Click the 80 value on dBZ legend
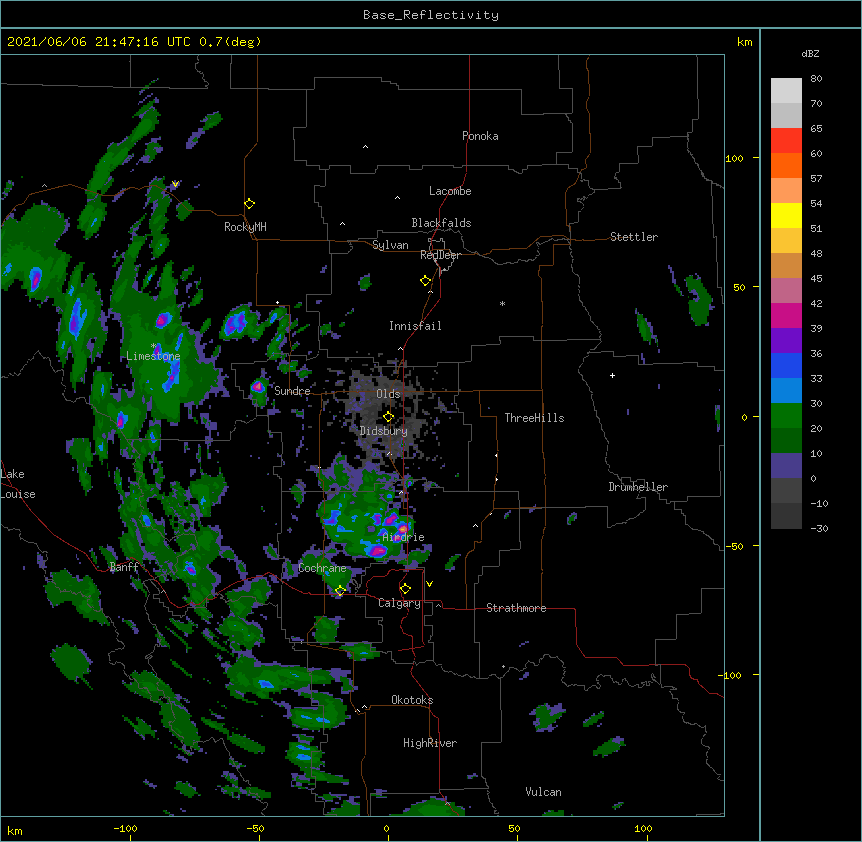The height and width of the screenshot is (842, 862). pyautogui.click(x=816, y=79)
